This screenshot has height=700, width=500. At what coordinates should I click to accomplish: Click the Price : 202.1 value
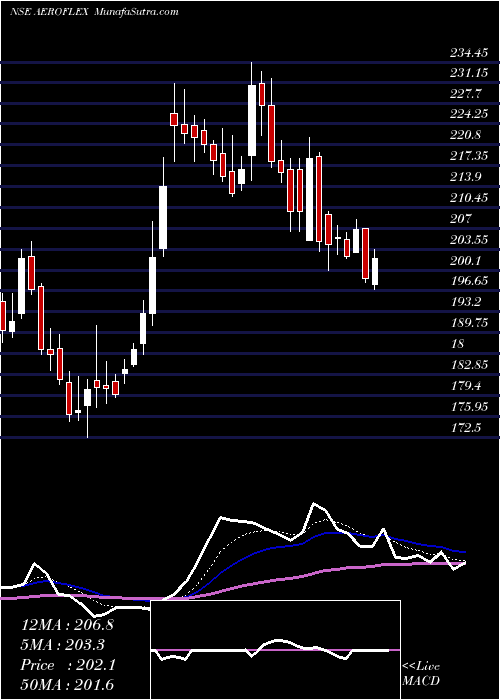coord(68,665)
